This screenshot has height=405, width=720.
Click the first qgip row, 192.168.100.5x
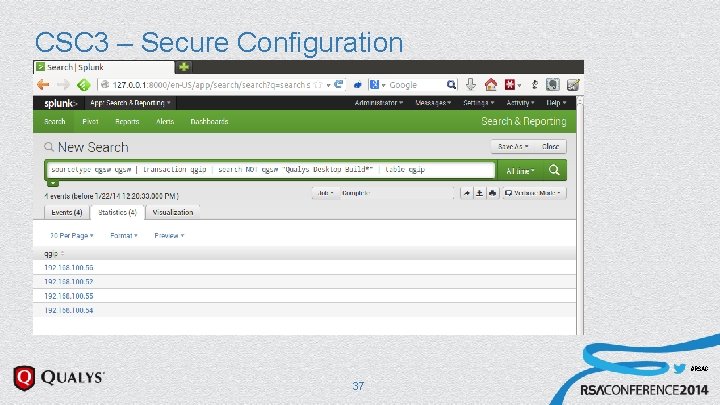304,267
